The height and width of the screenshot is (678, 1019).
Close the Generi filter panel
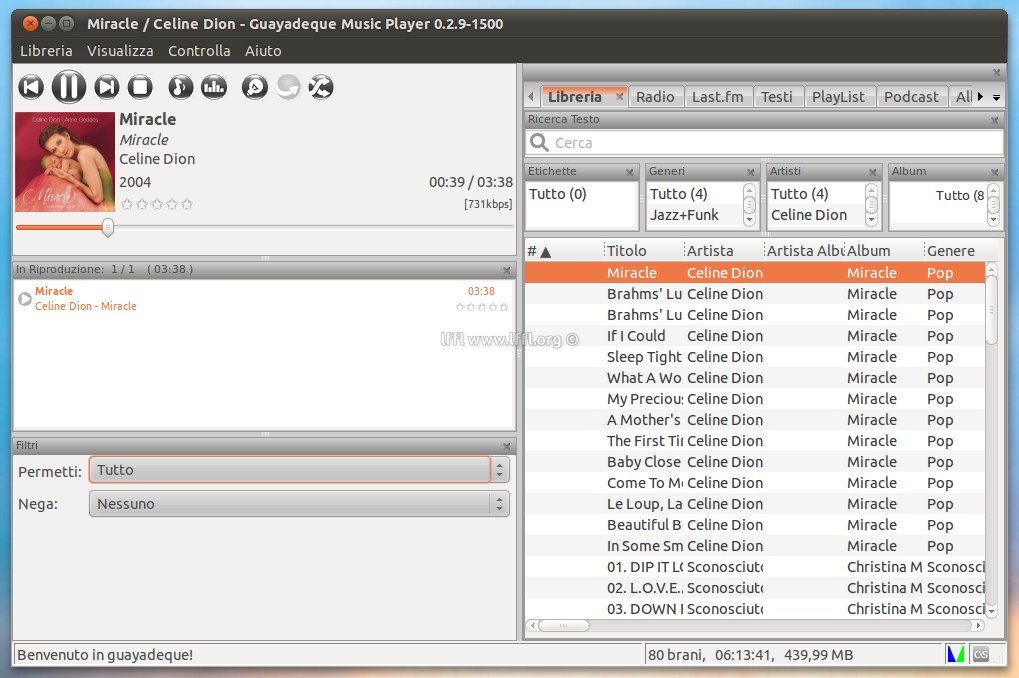pyautogui.click(x=751, y=172)
